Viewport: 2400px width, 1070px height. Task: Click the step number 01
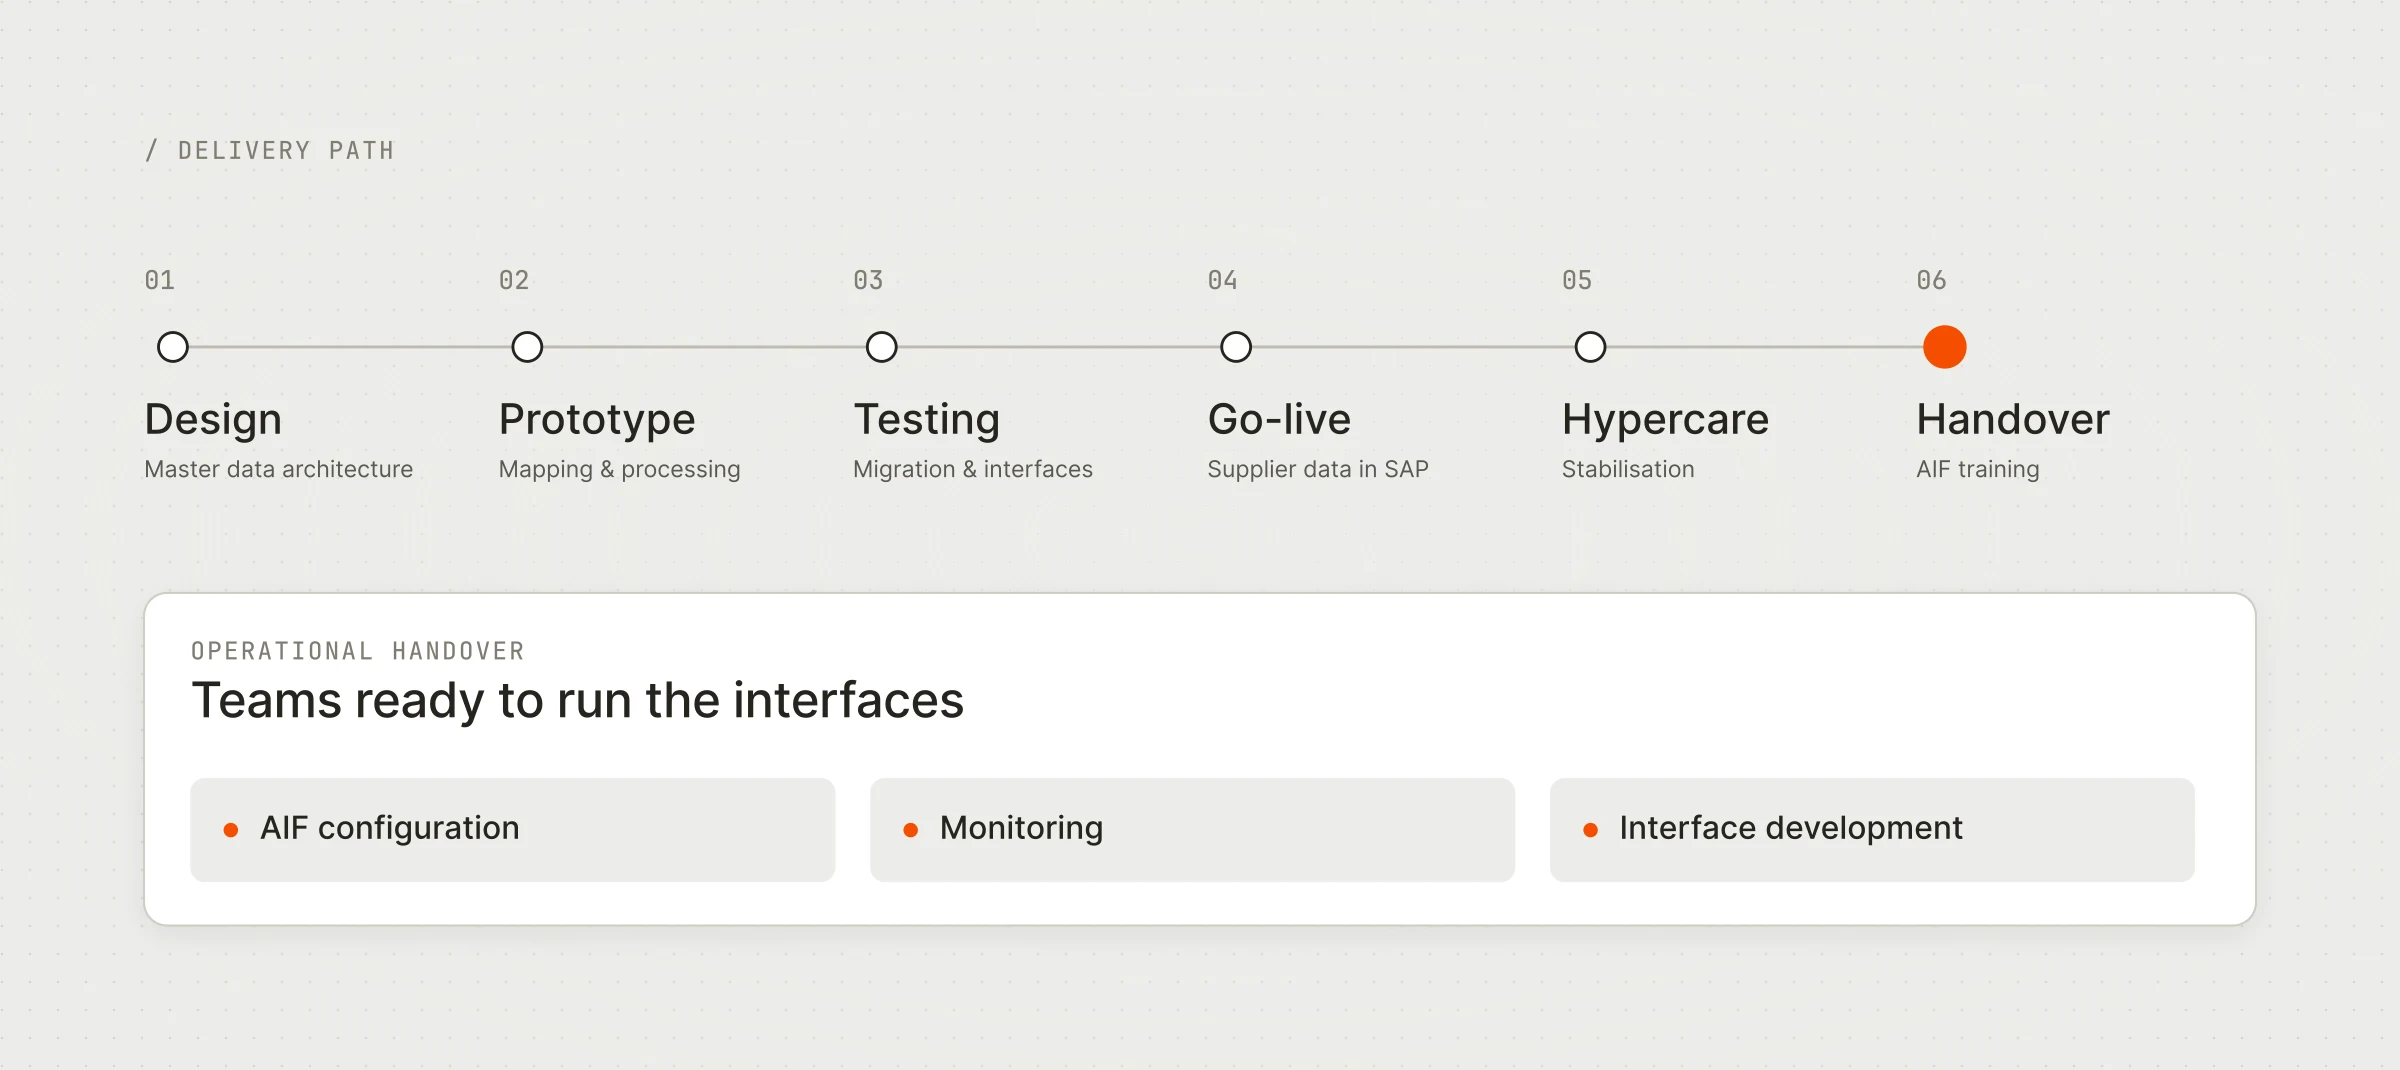click(160, 280)
